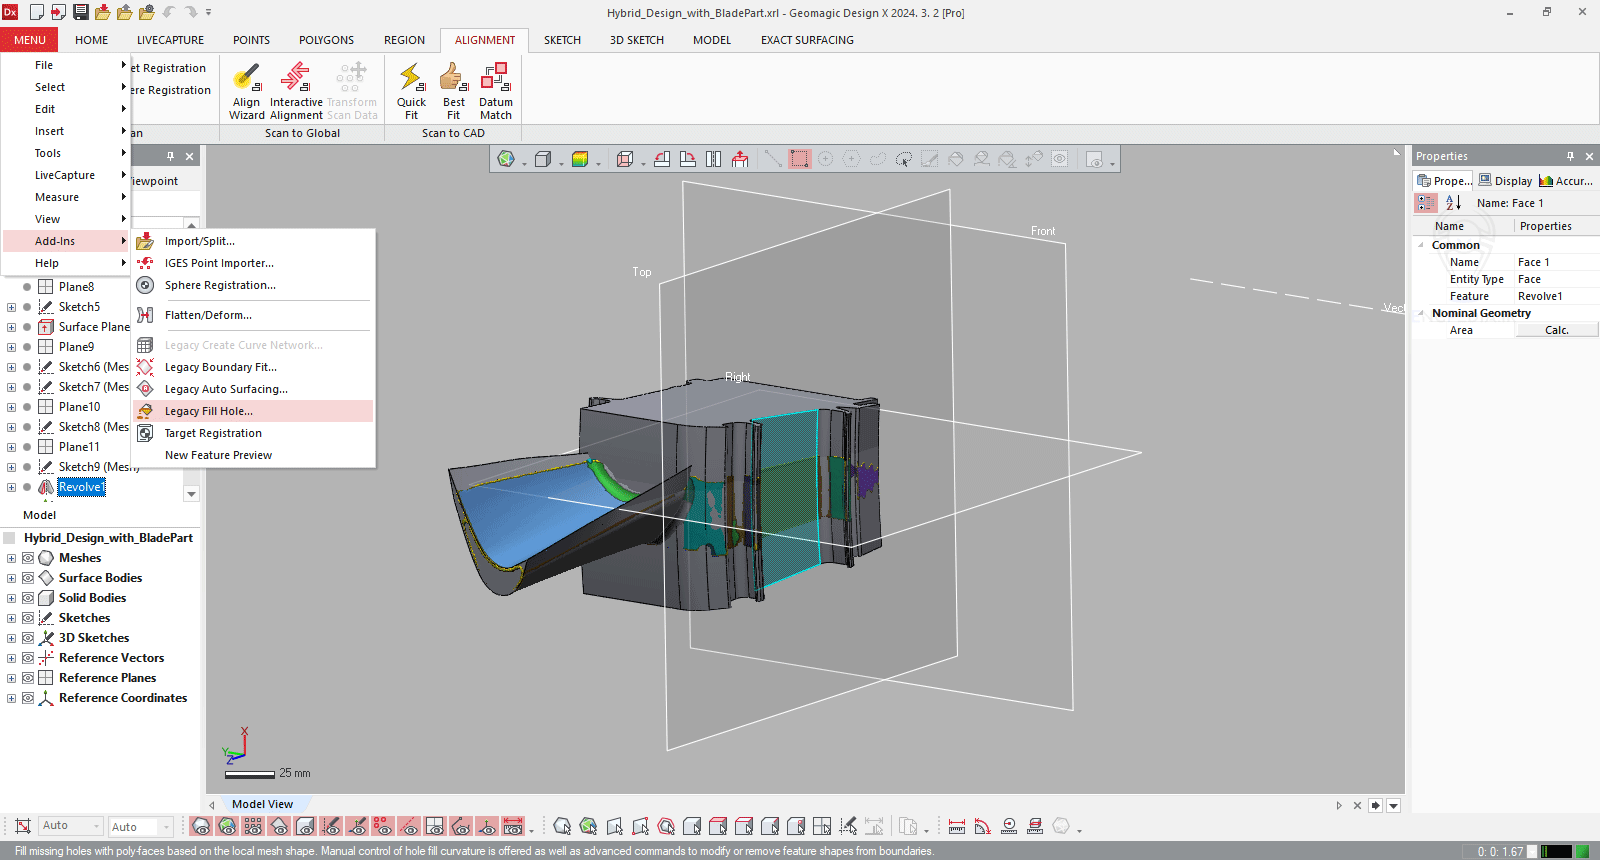Click the undo arrow icon
This screenshot has width=1600, height=860.
pyautogui.click(x=169, y=12)
